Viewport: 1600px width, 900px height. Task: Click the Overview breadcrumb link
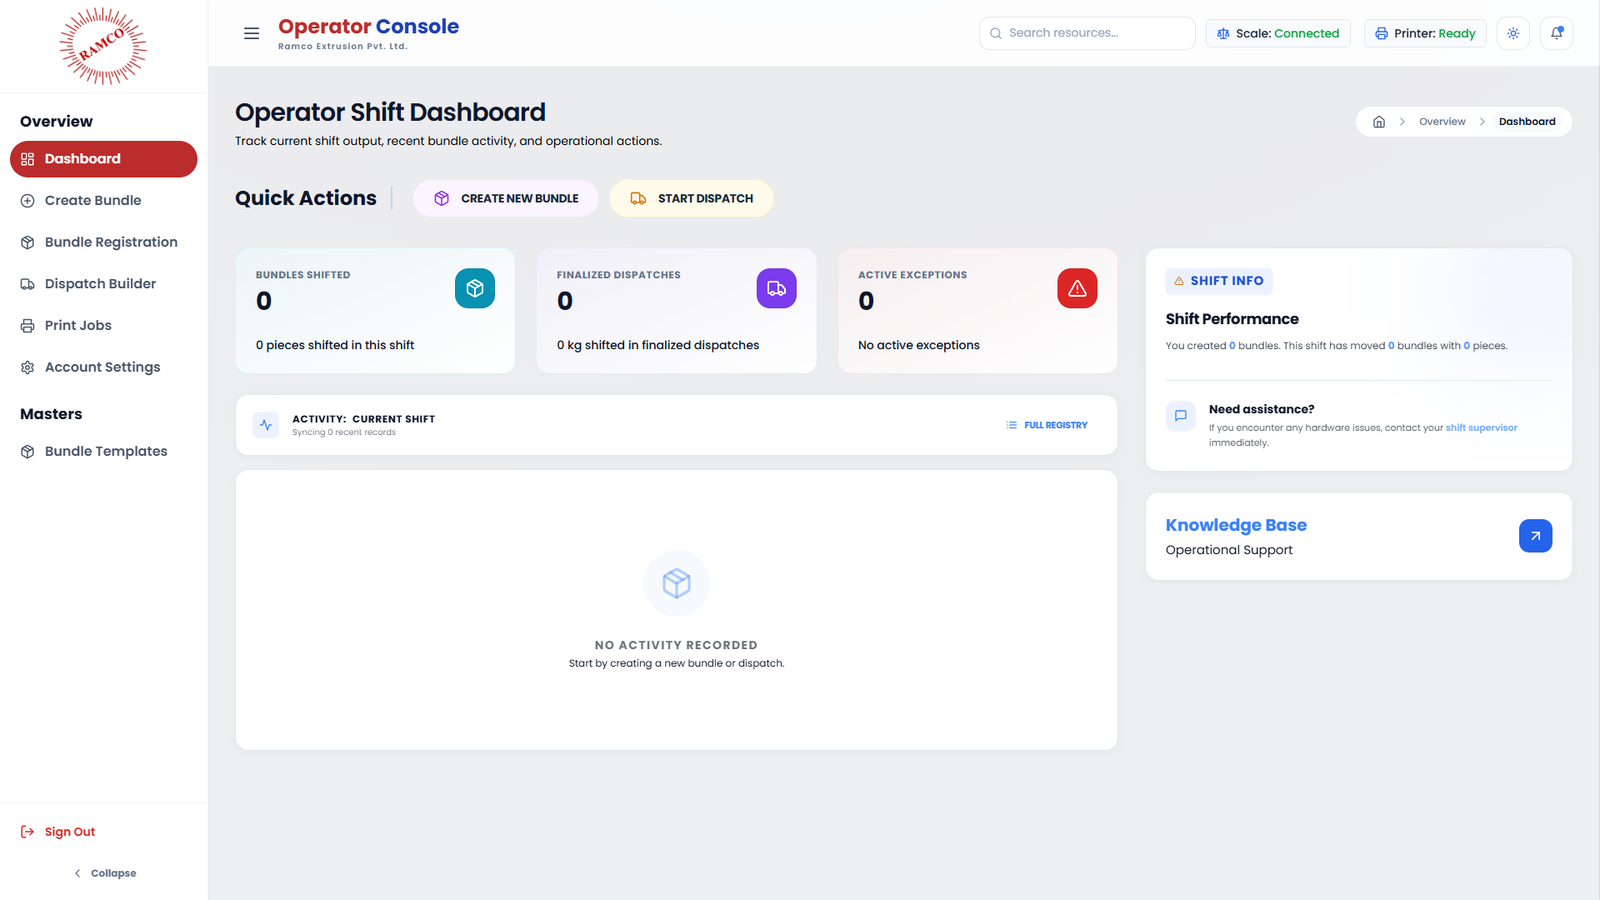point(1442,122)
